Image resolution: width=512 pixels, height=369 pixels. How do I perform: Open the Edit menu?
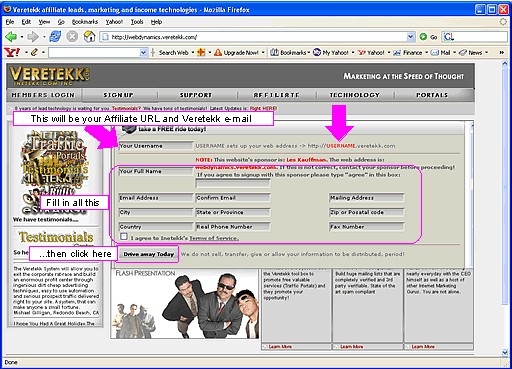(x=26, y=22)
